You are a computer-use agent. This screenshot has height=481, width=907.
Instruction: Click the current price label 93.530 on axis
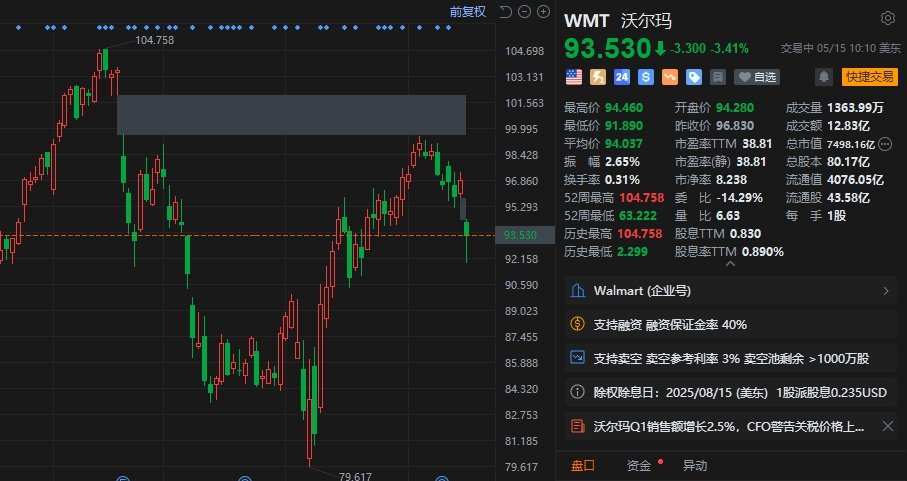click(x=521, y=235)
